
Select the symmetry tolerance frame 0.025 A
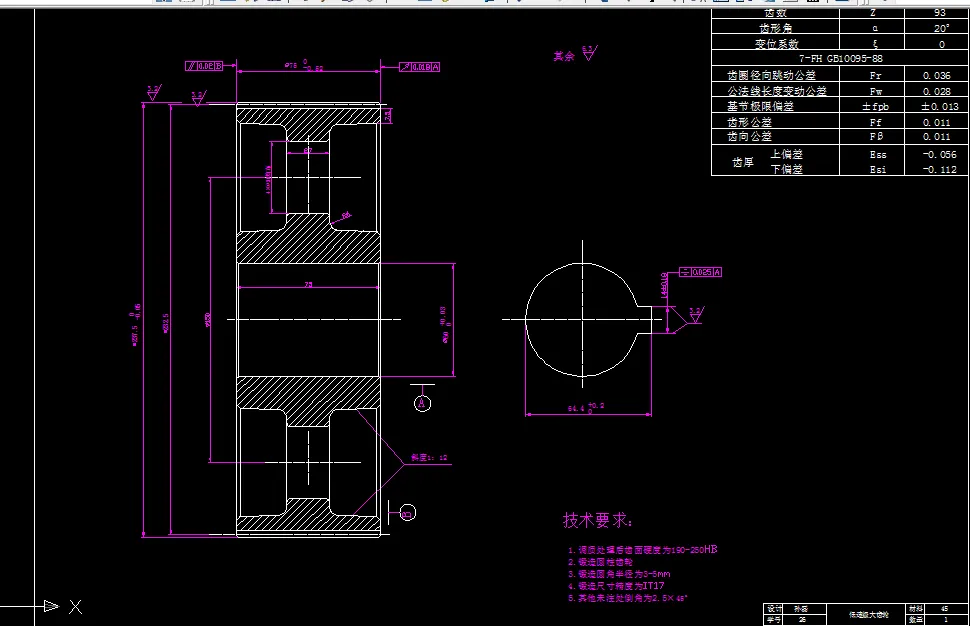tap(700, 272)
